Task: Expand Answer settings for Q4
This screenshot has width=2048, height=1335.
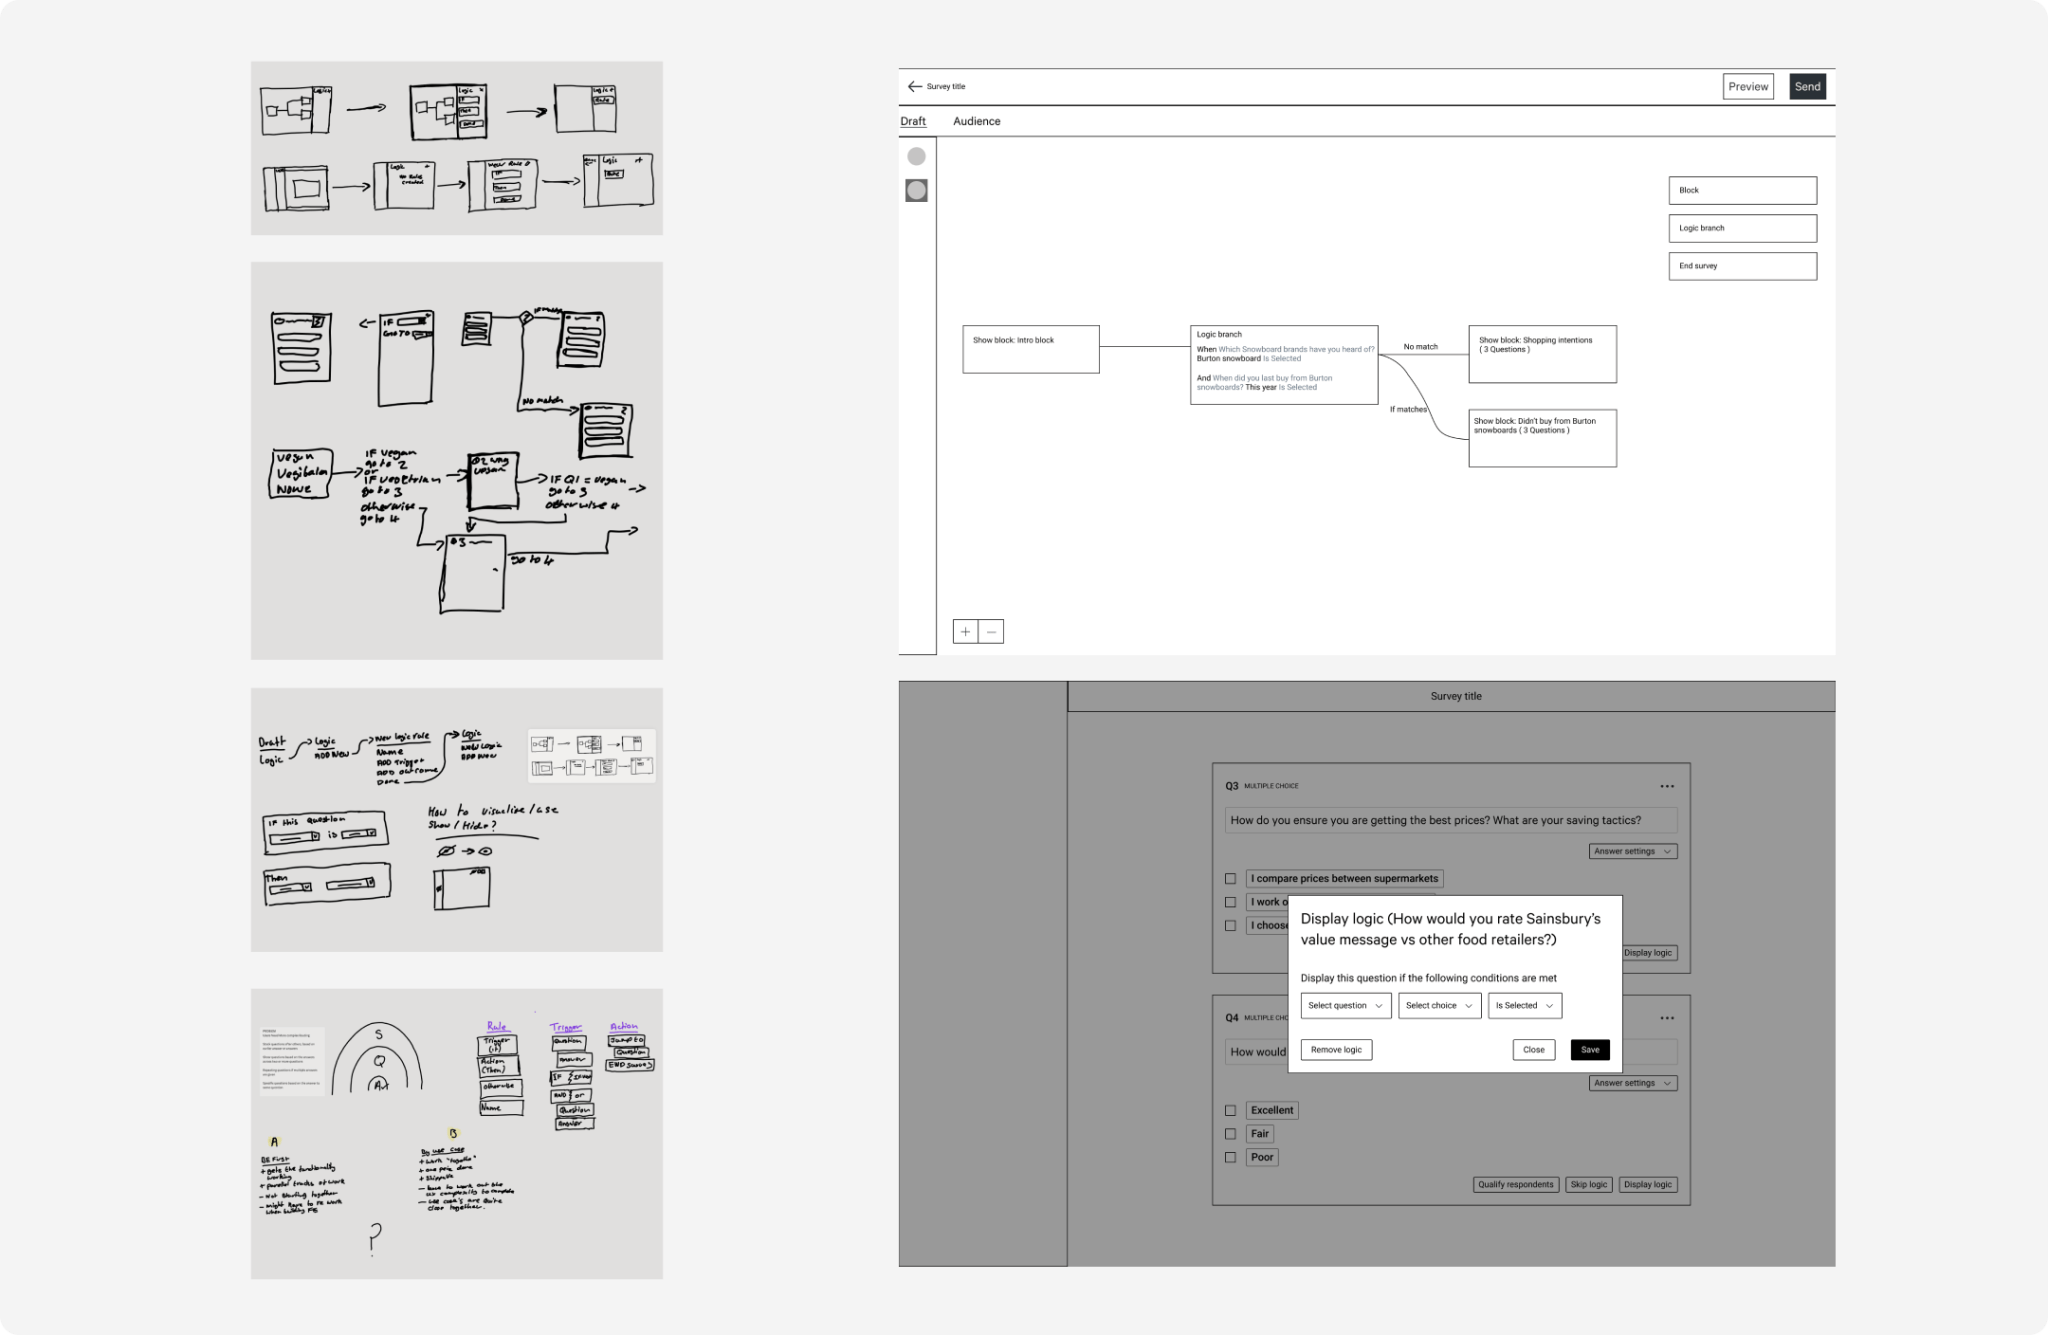Action: 1633,1083
